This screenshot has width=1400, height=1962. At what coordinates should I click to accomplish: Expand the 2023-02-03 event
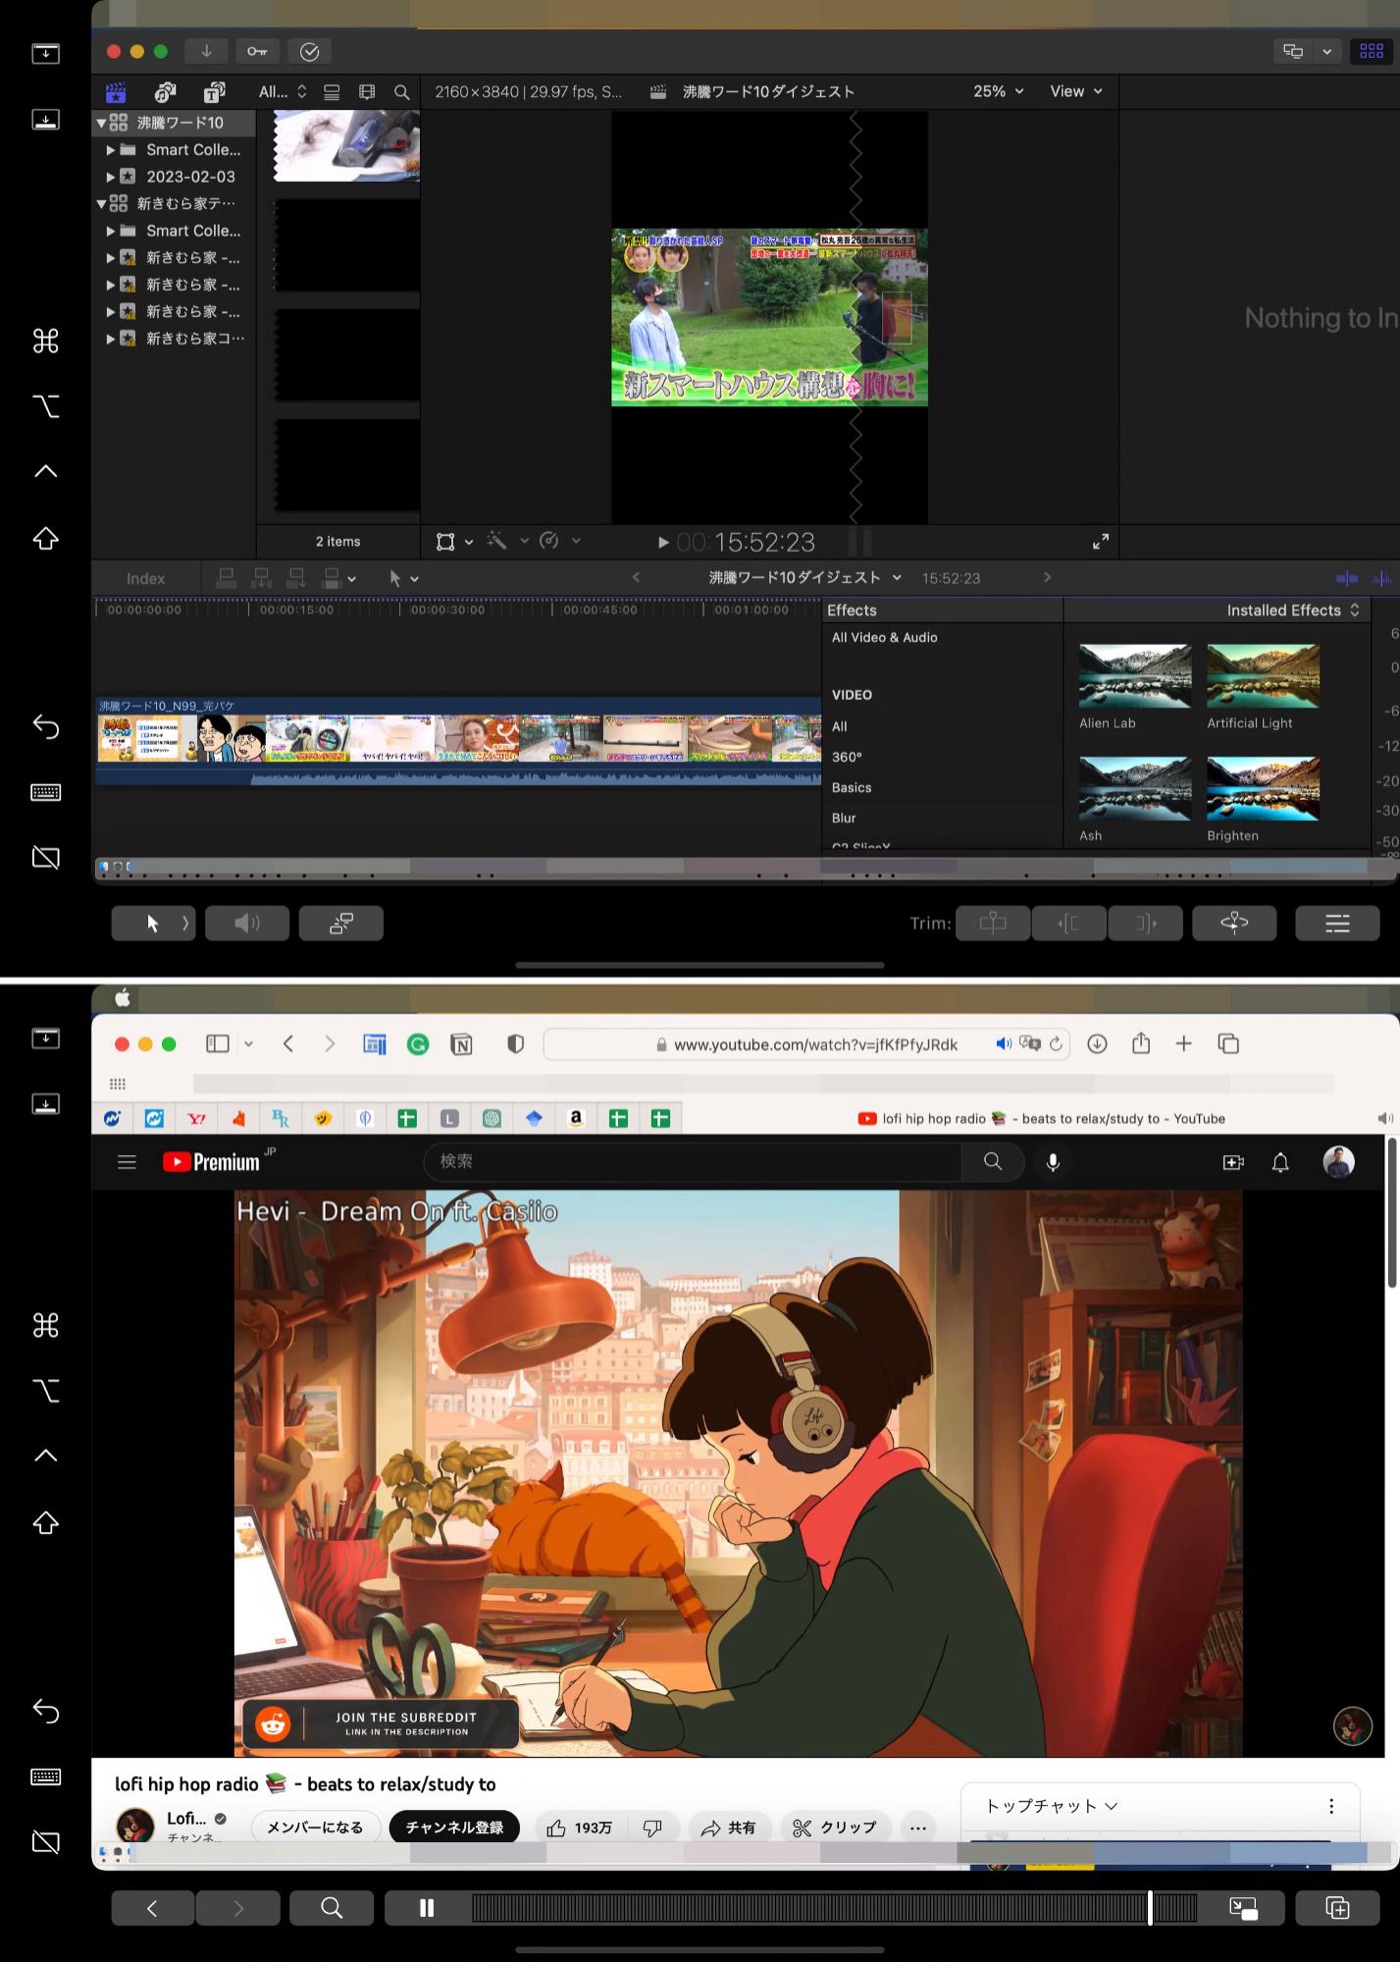click(x=110, y=176)
